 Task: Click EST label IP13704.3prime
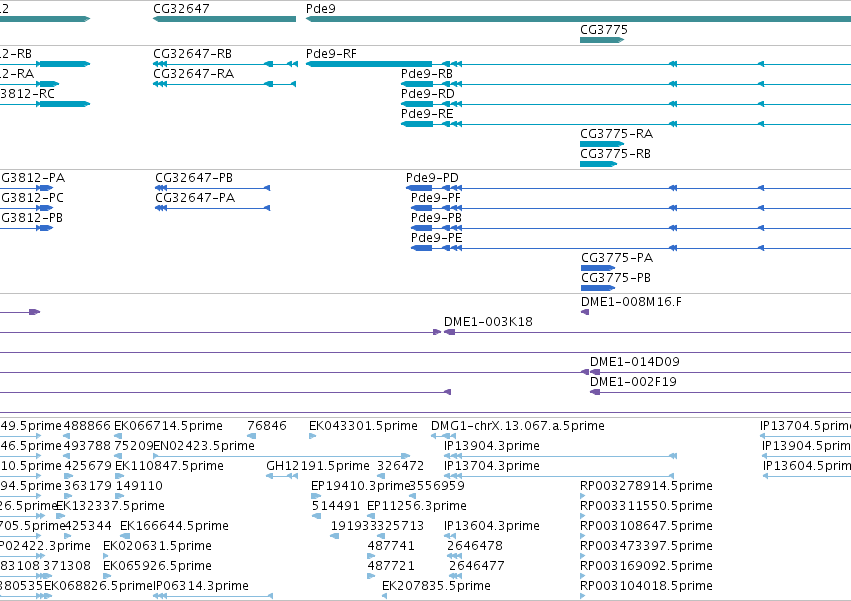click(x=492, y=466)
